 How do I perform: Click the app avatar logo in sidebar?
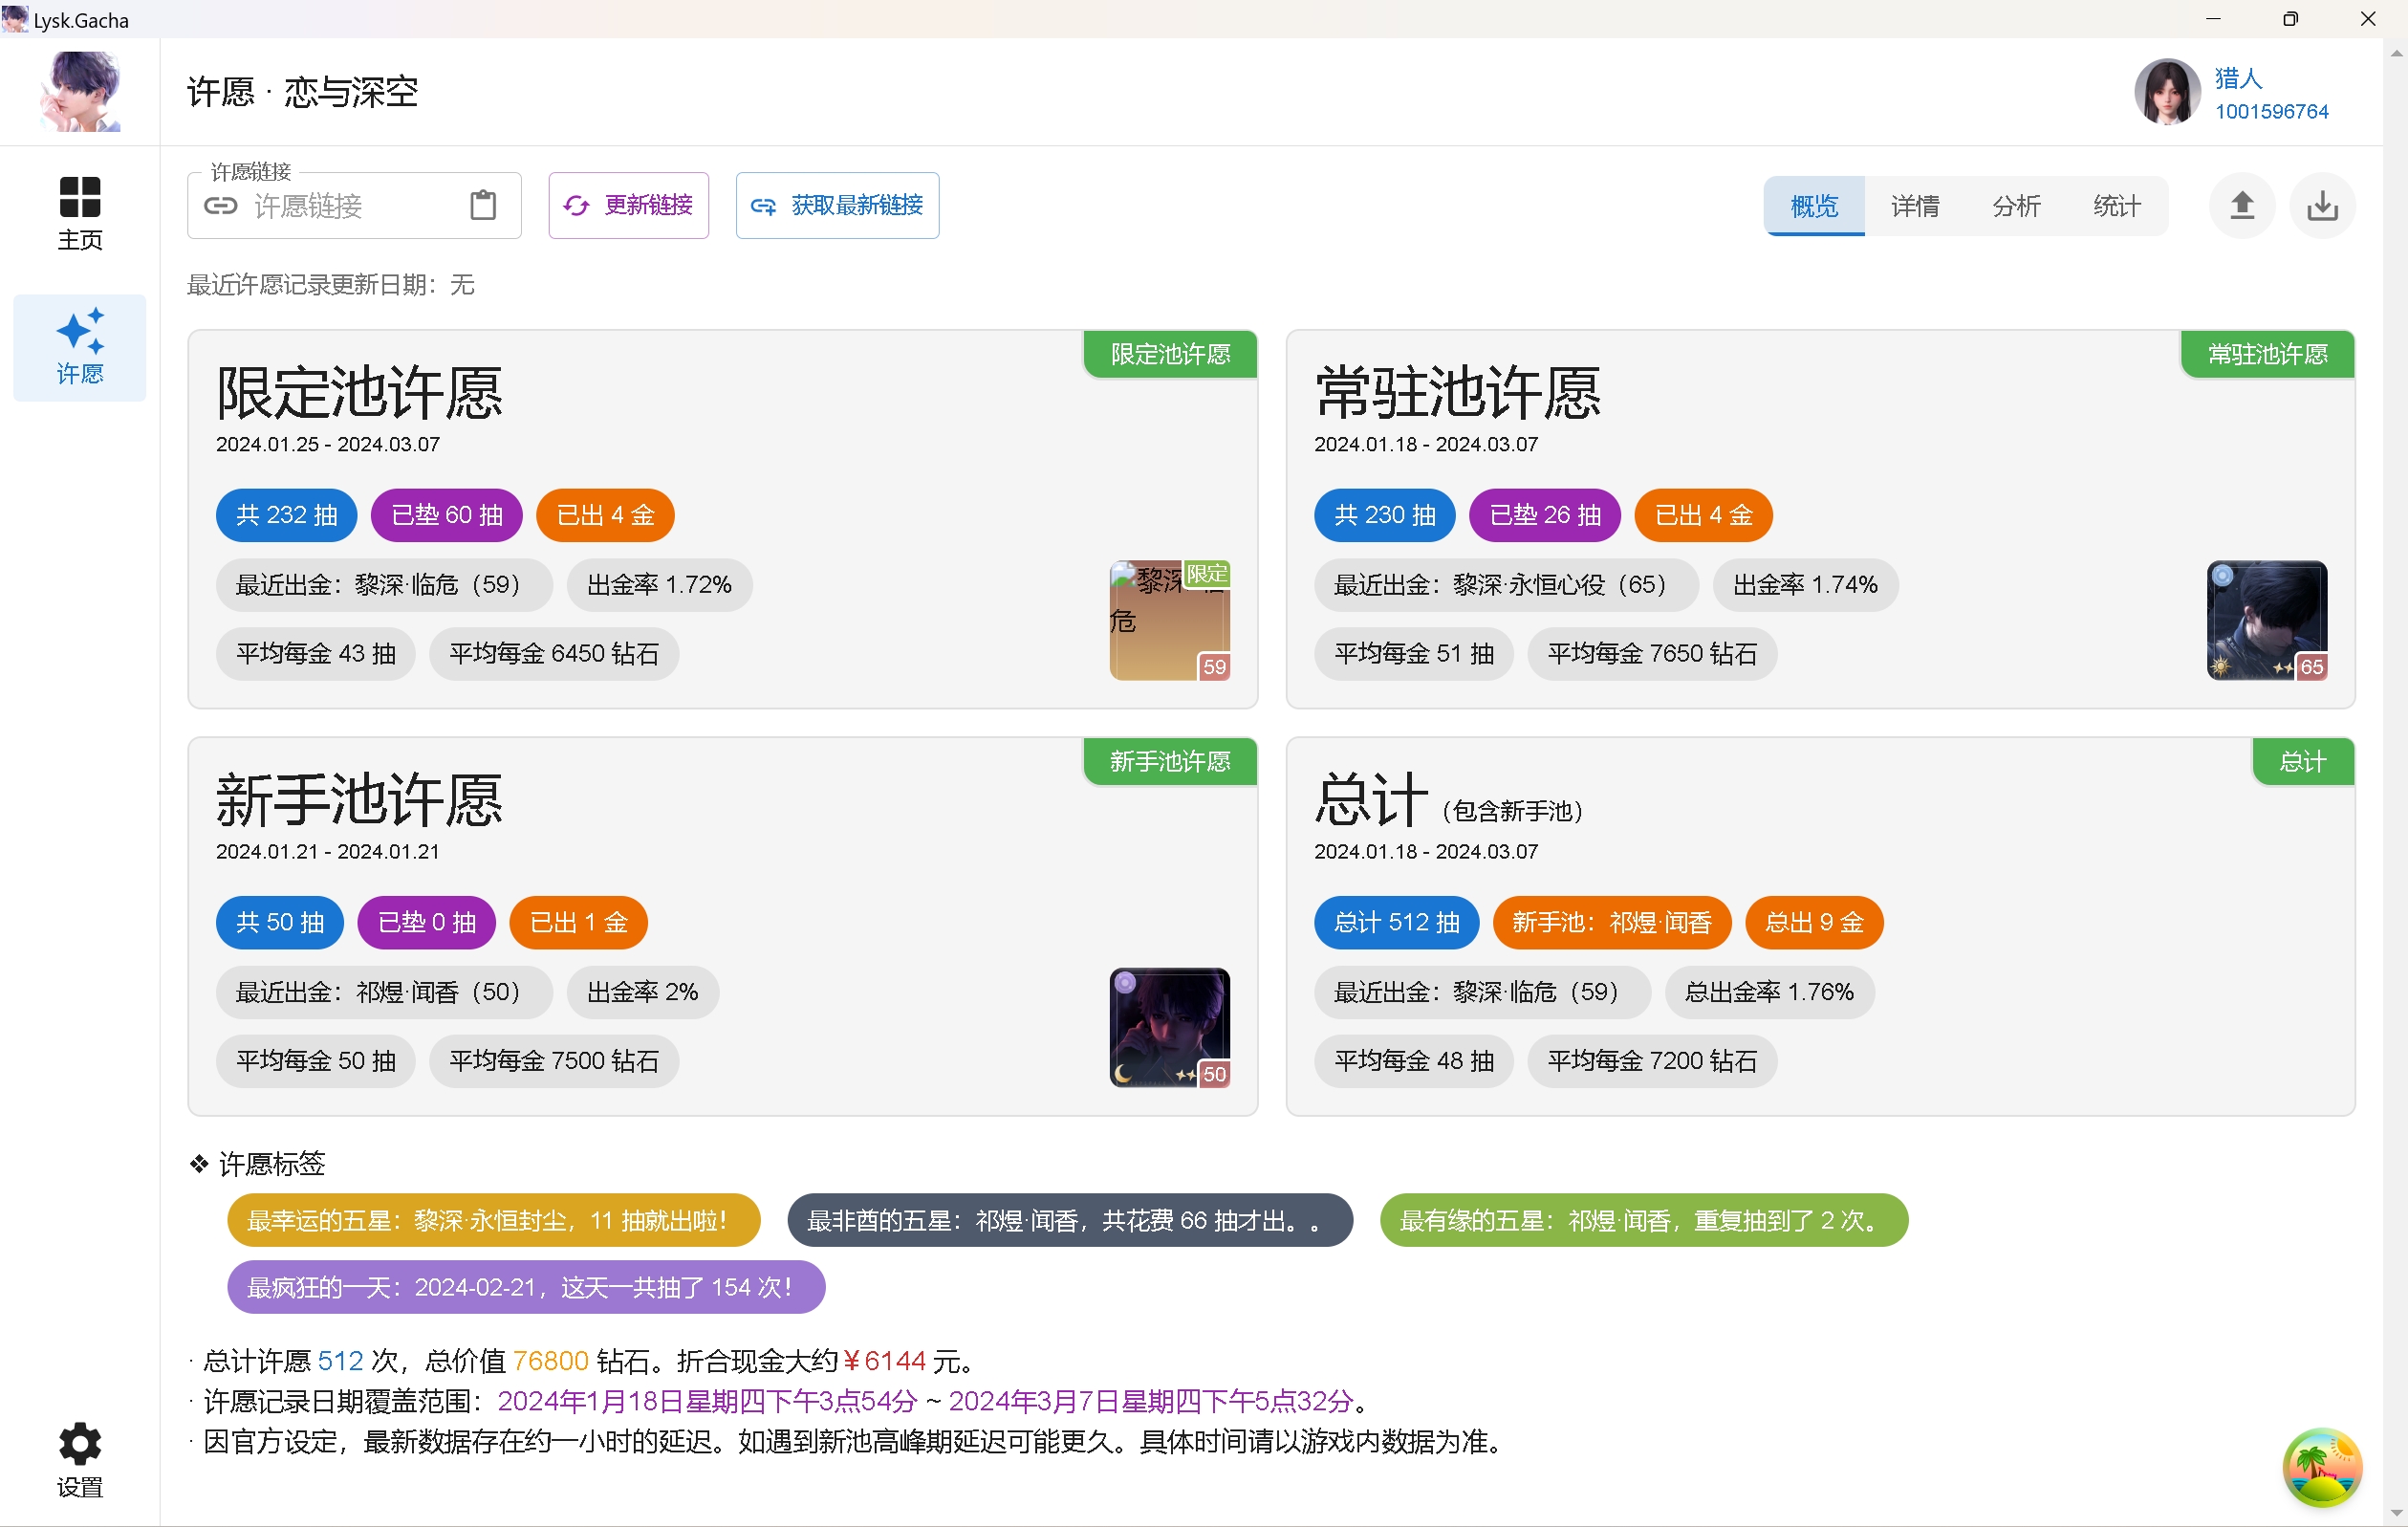(x=79, y=92)
